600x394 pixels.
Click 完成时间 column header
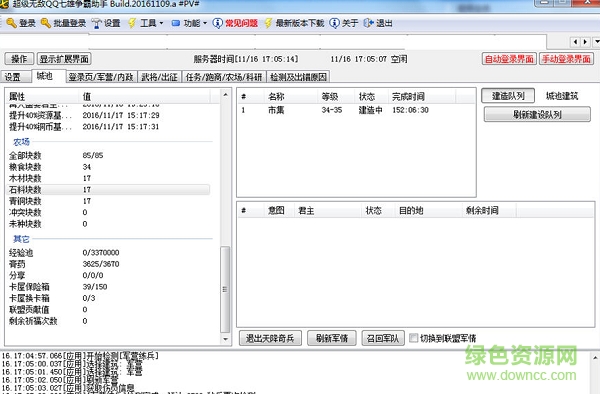(422, 97)
